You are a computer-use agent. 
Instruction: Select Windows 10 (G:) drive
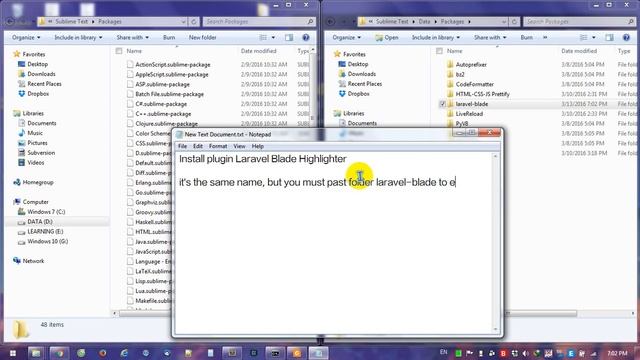click(x=47, y=241)
